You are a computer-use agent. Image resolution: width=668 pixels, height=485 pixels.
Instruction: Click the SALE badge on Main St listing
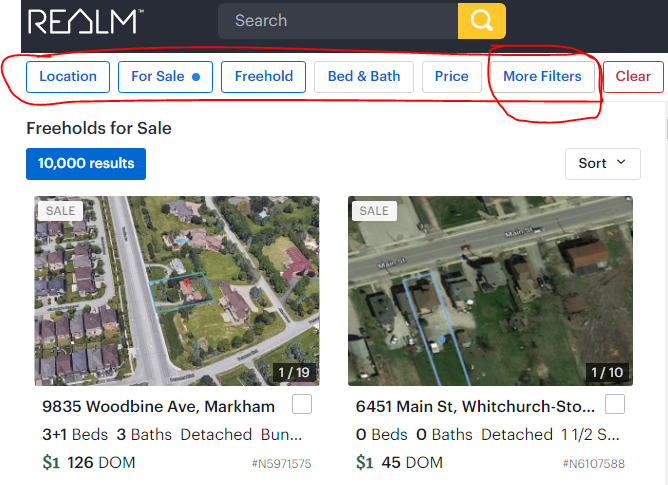374,211
